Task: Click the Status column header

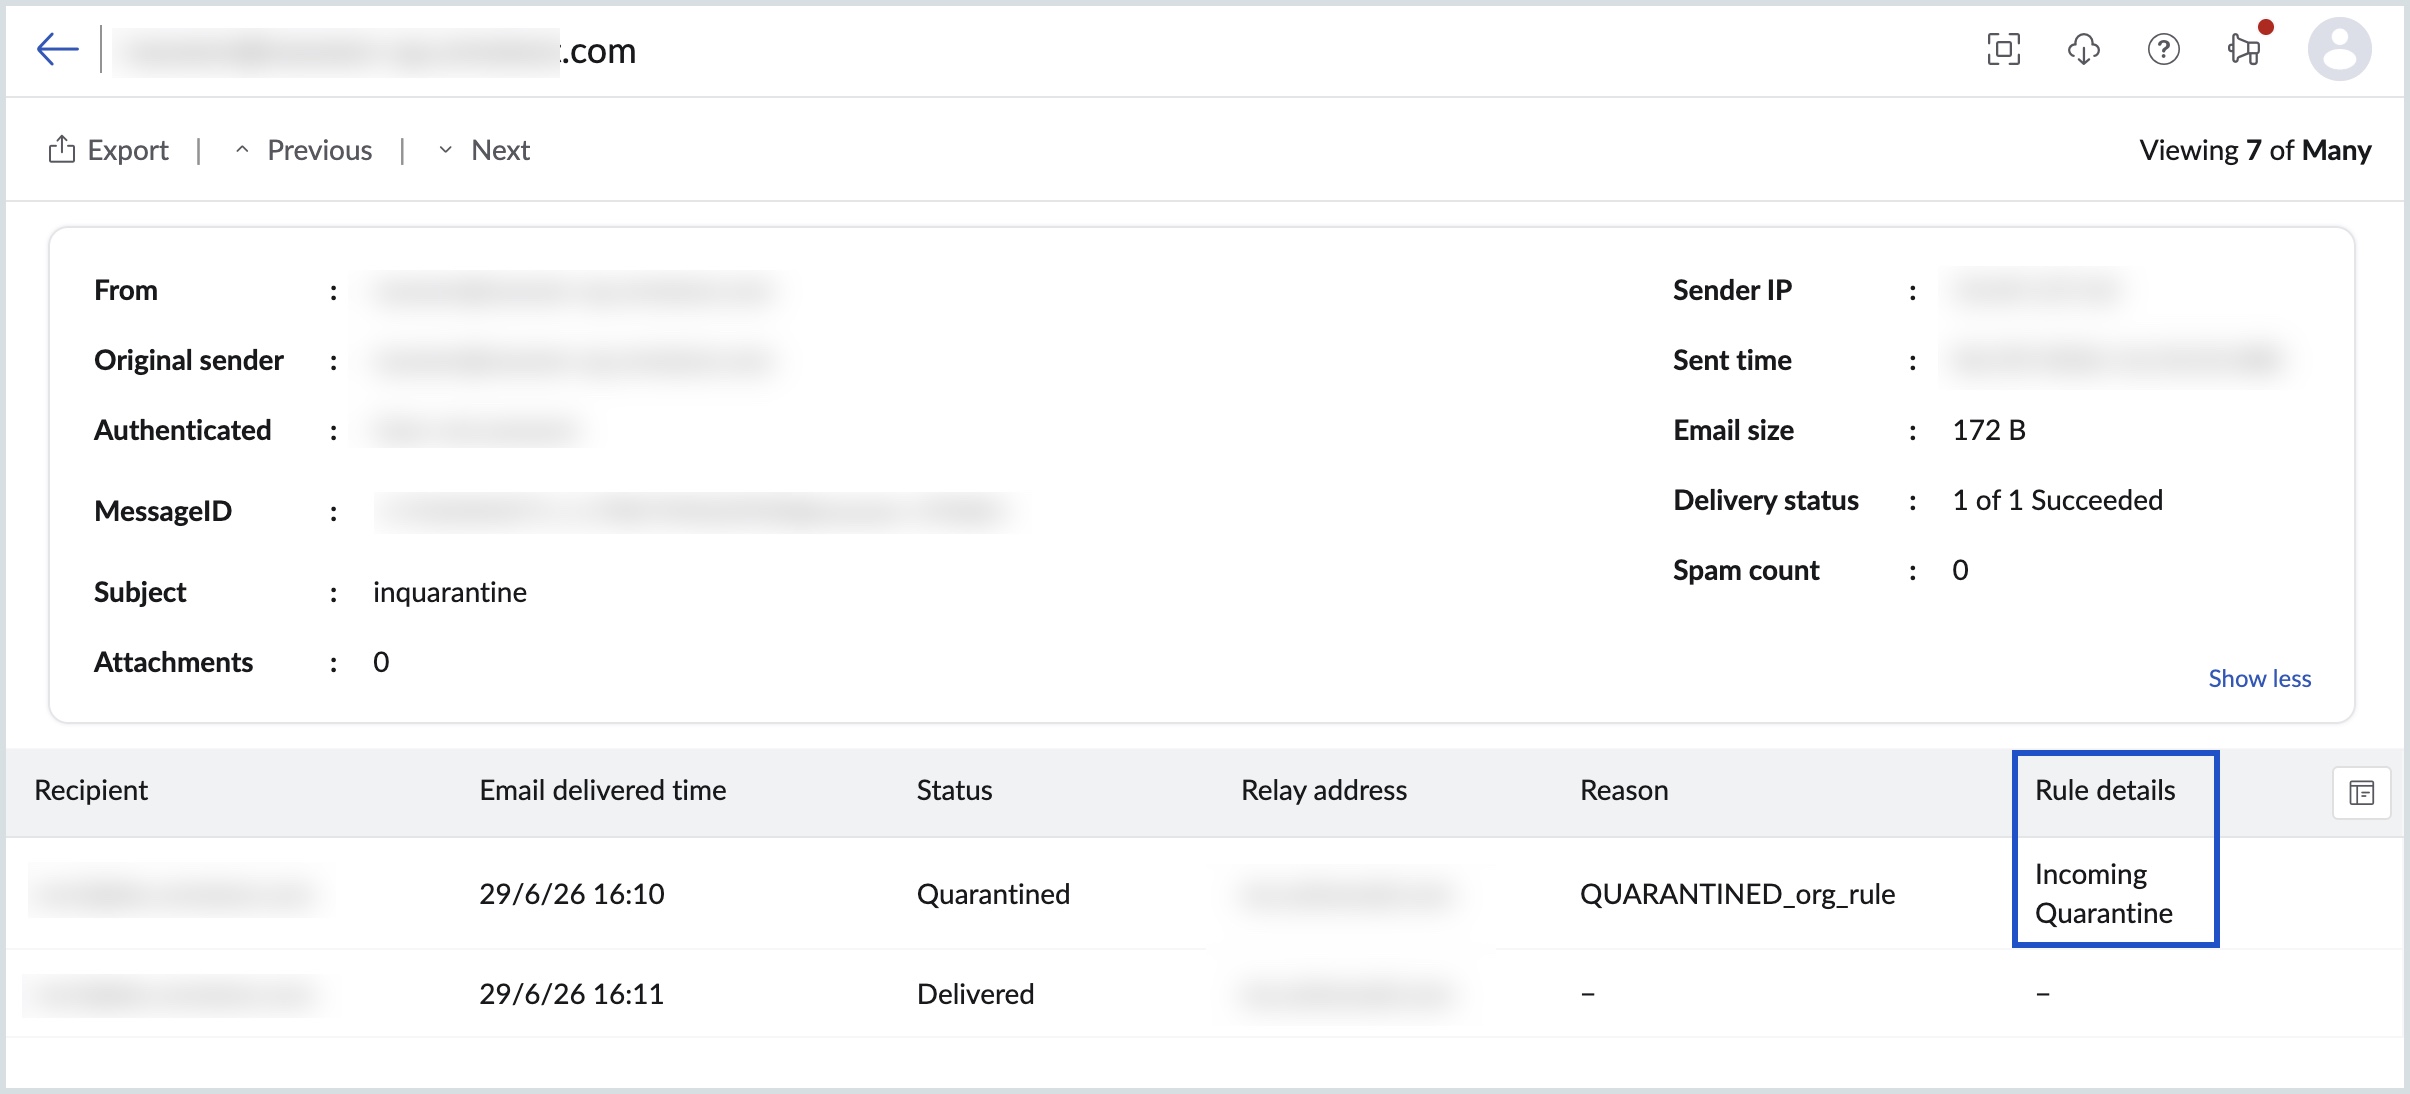Action: [x=954, y=790]
